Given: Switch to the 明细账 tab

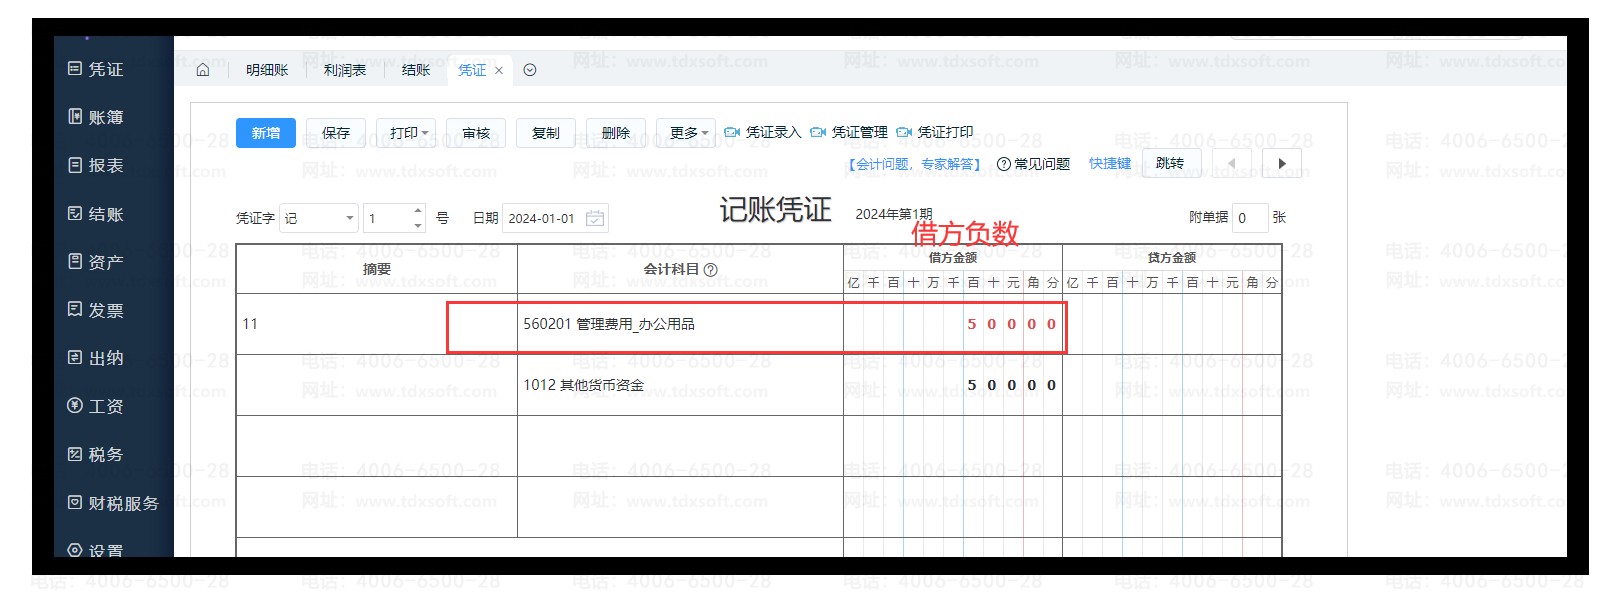Looking at the screenshot, I should click(x=266, y=70).
